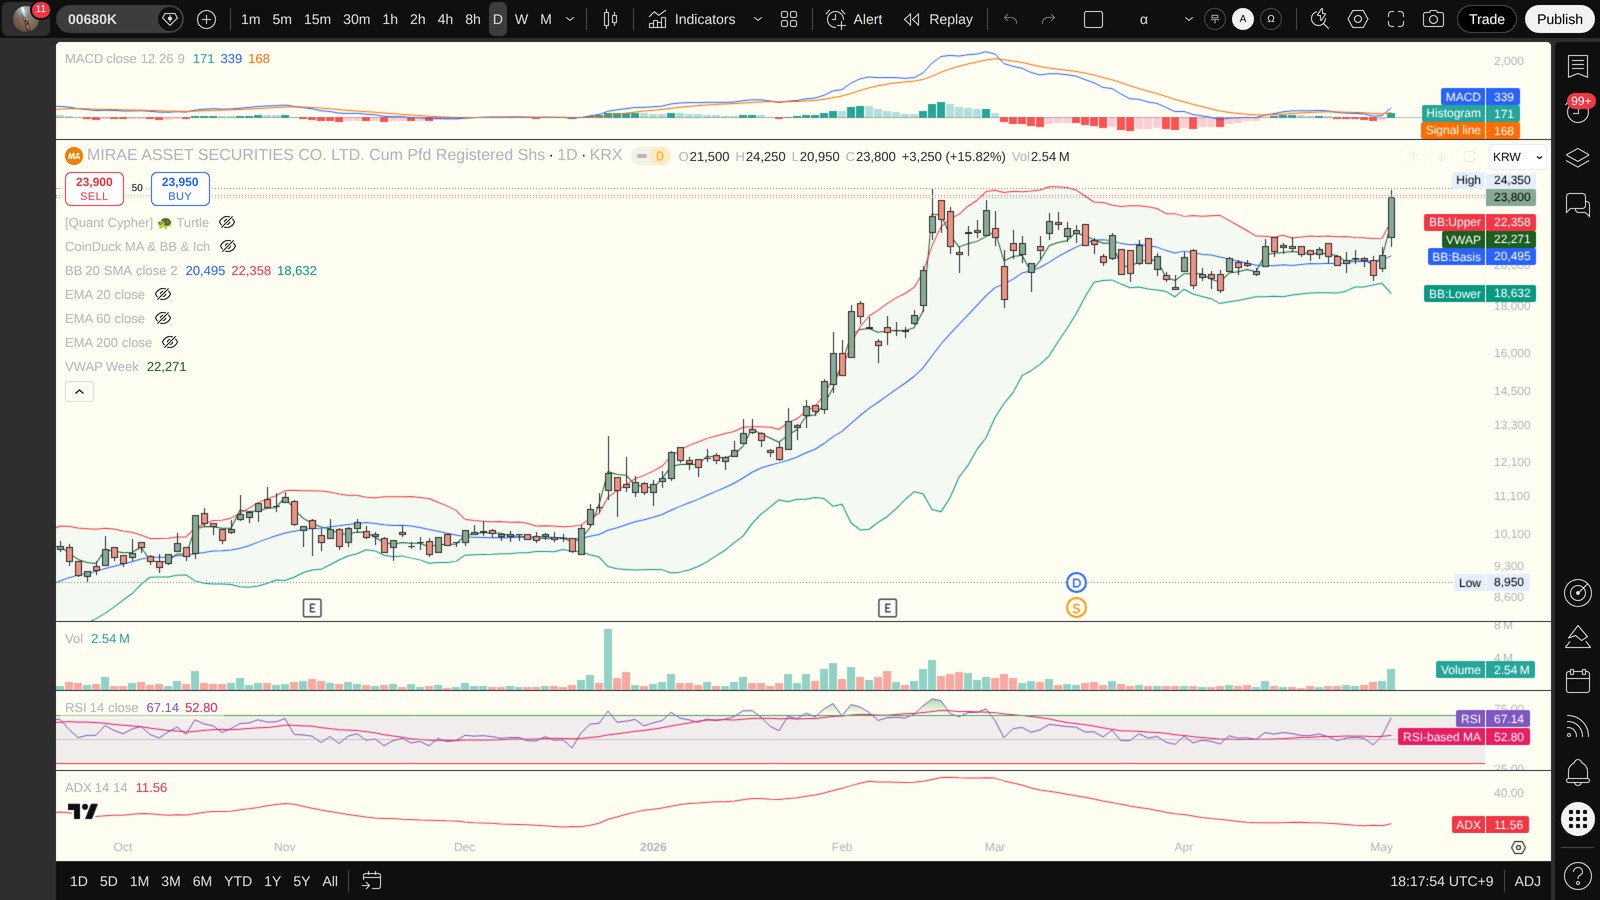
Task: Open the target radar icon in right sidebar
Action: tap(1577, 592)
